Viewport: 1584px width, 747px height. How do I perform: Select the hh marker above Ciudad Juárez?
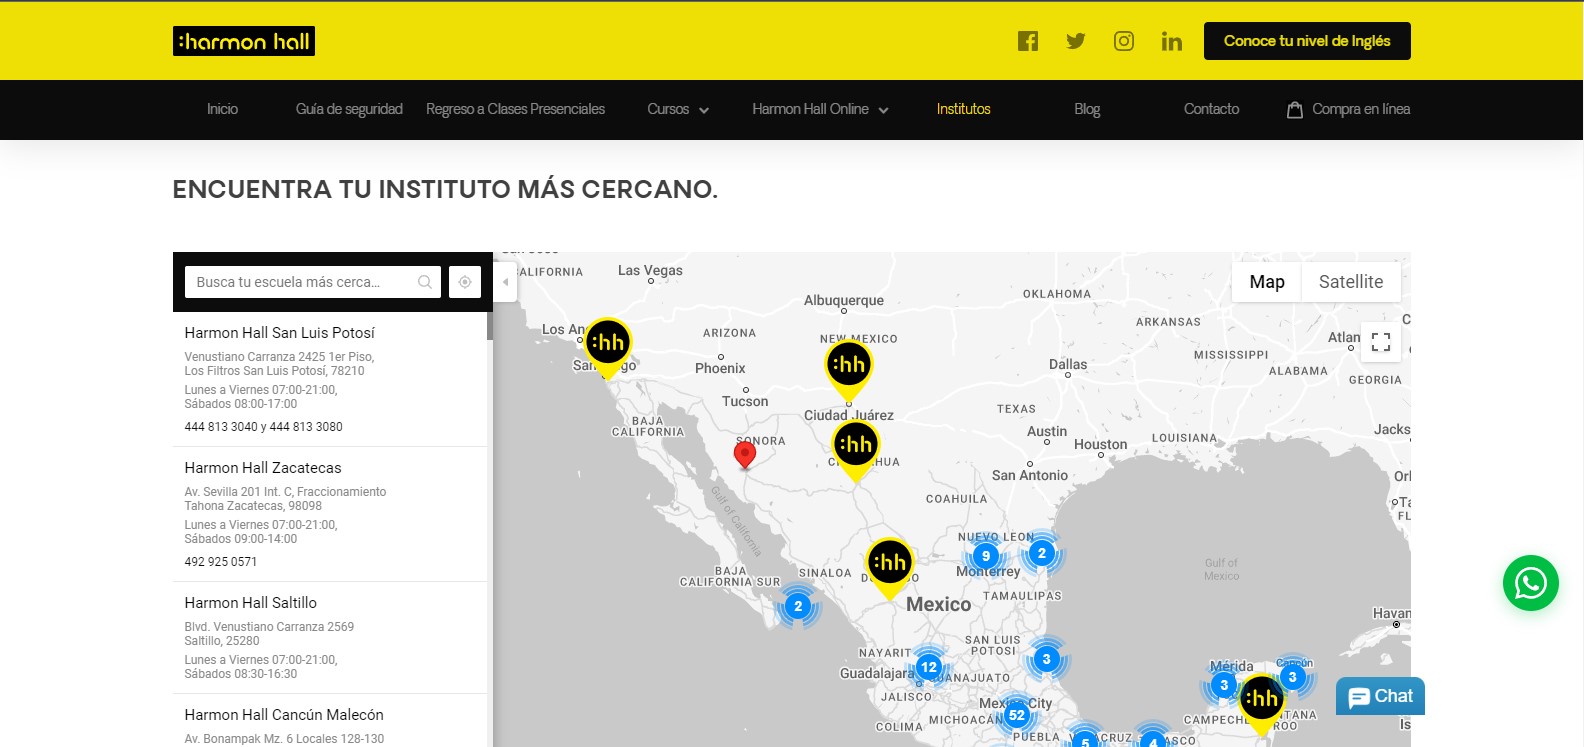[849, 369]
